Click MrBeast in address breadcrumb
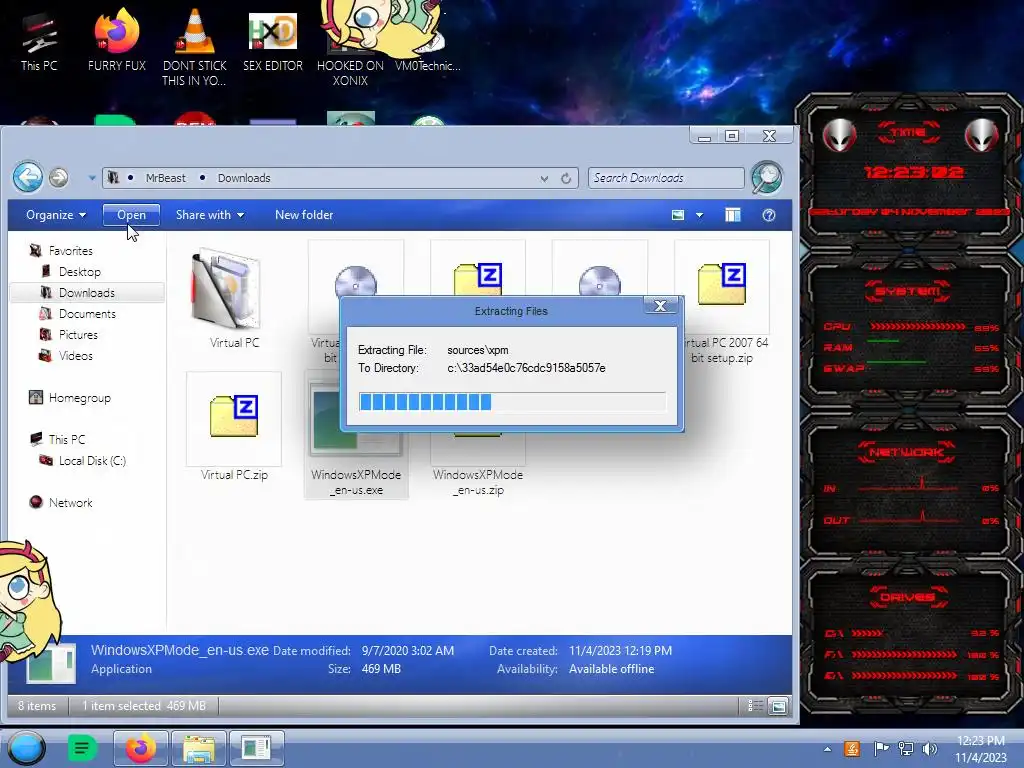This screenshot has height=768, width=1024. coord(165,178)
